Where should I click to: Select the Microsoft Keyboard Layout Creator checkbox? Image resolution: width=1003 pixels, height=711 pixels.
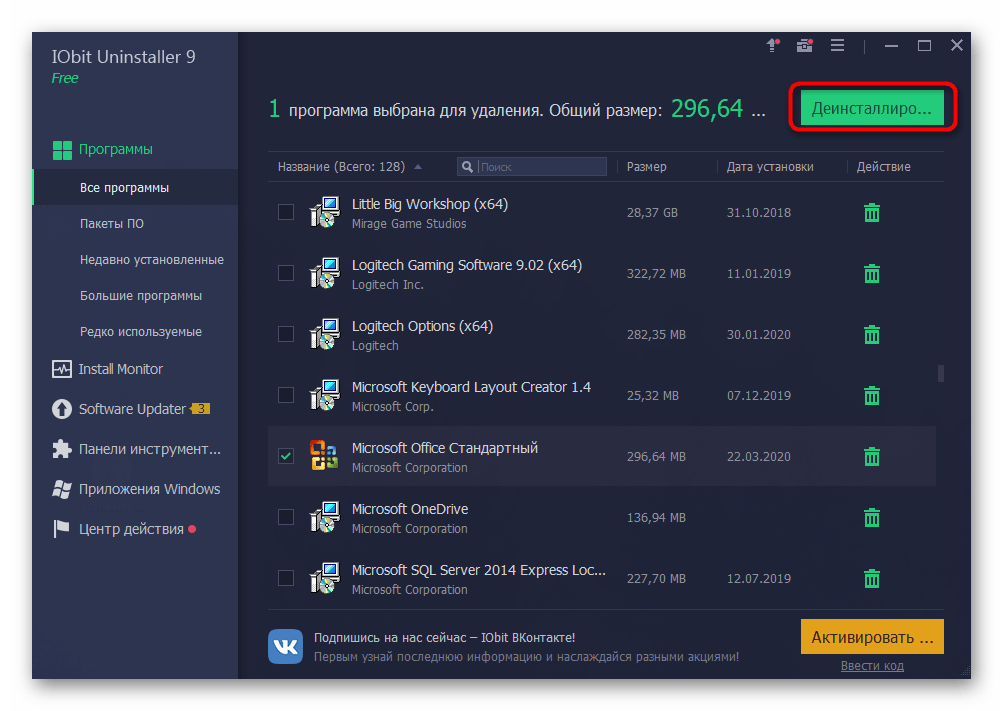coord(286,395)
